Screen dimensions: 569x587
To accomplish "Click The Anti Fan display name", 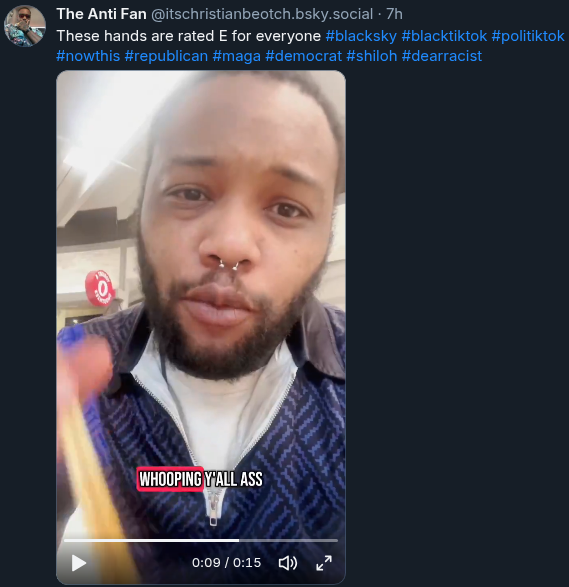I will click(101, 14).
